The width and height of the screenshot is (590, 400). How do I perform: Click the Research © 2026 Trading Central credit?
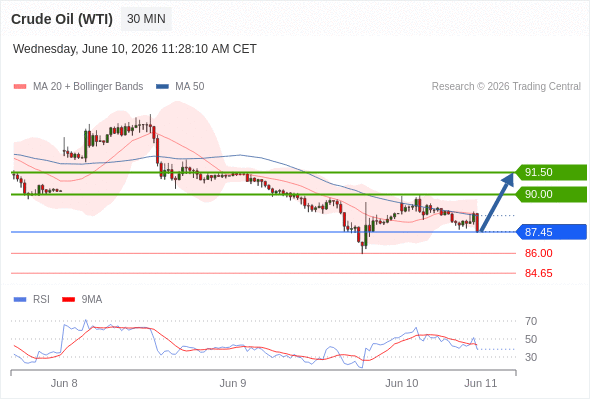(x=506, y=87)
